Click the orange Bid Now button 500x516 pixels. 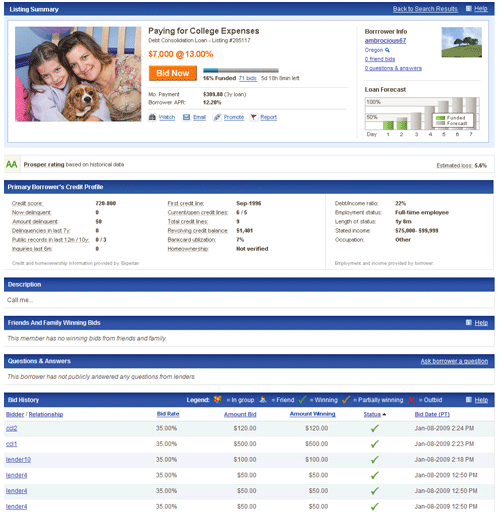point(173,73)
